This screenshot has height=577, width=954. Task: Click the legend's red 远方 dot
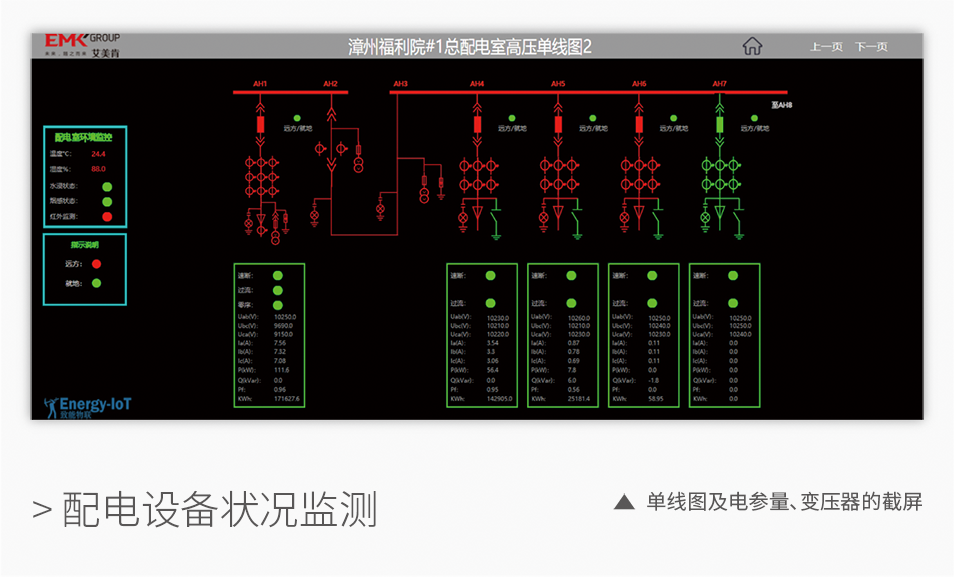96,264
